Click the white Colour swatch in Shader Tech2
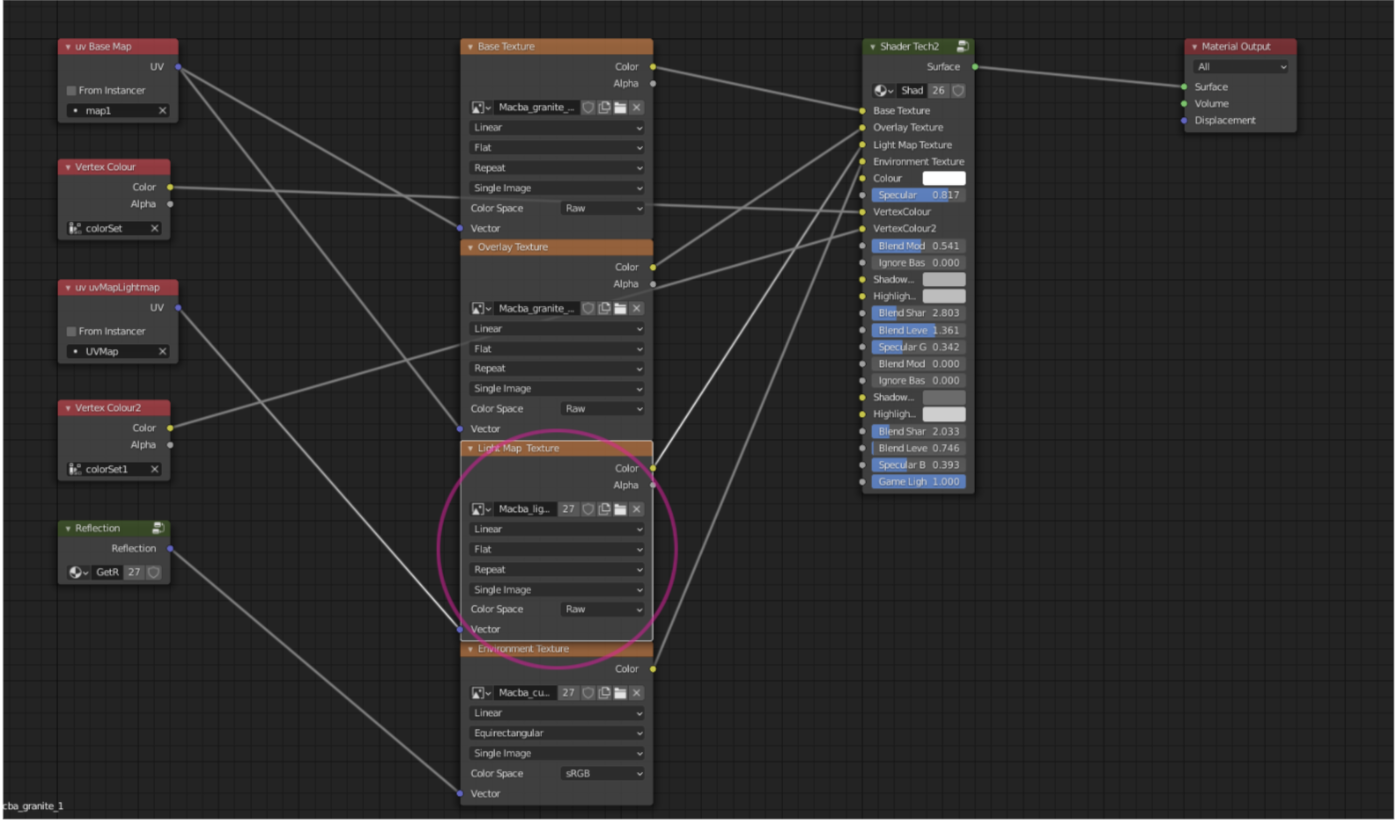The image size is (1400, 830). (945, 178)
